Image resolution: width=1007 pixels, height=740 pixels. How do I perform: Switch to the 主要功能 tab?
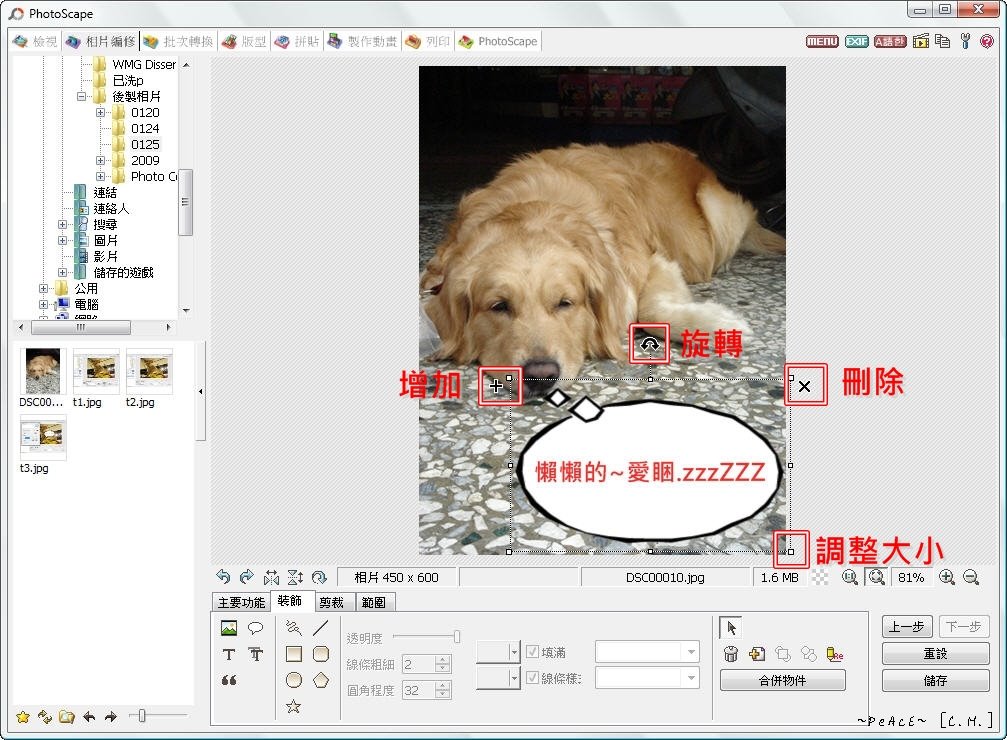coord(241,602)
